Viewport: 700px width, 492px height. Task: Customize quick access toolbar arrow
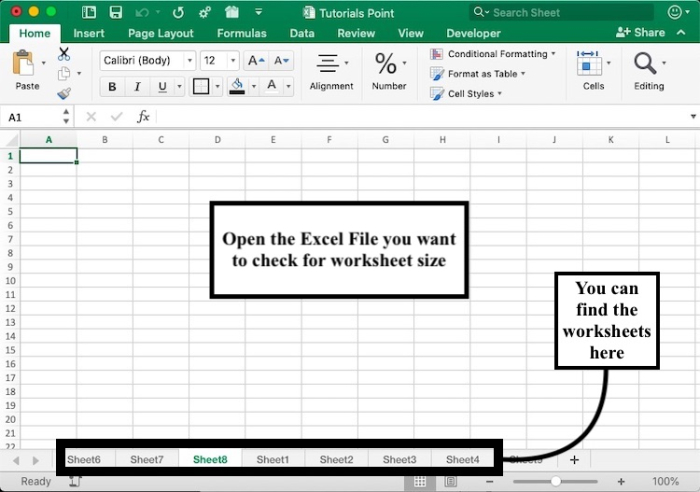tap(258, 12)
